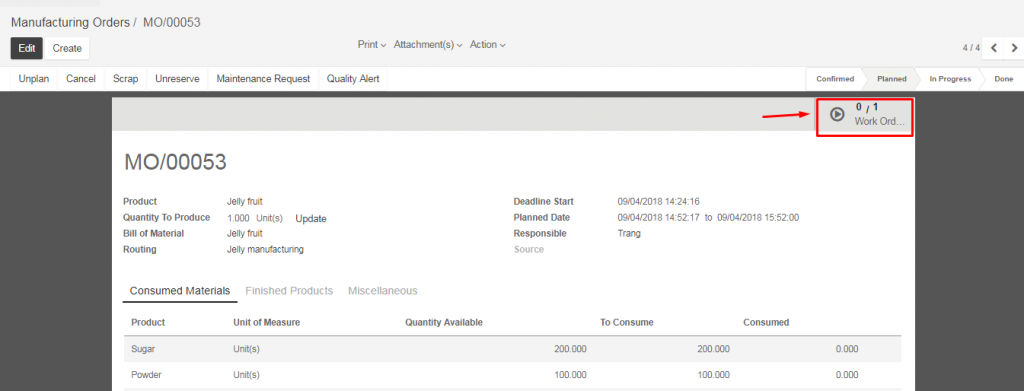
Task: Click Powder's To Consume value 100.000
Action: pyautogui.click(x=713, y=375)
